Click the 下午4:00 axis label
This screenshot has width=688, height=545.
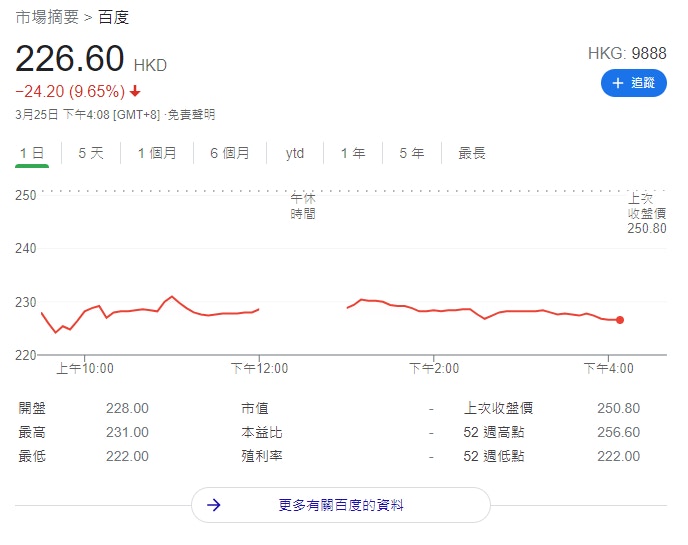(608, 368)
